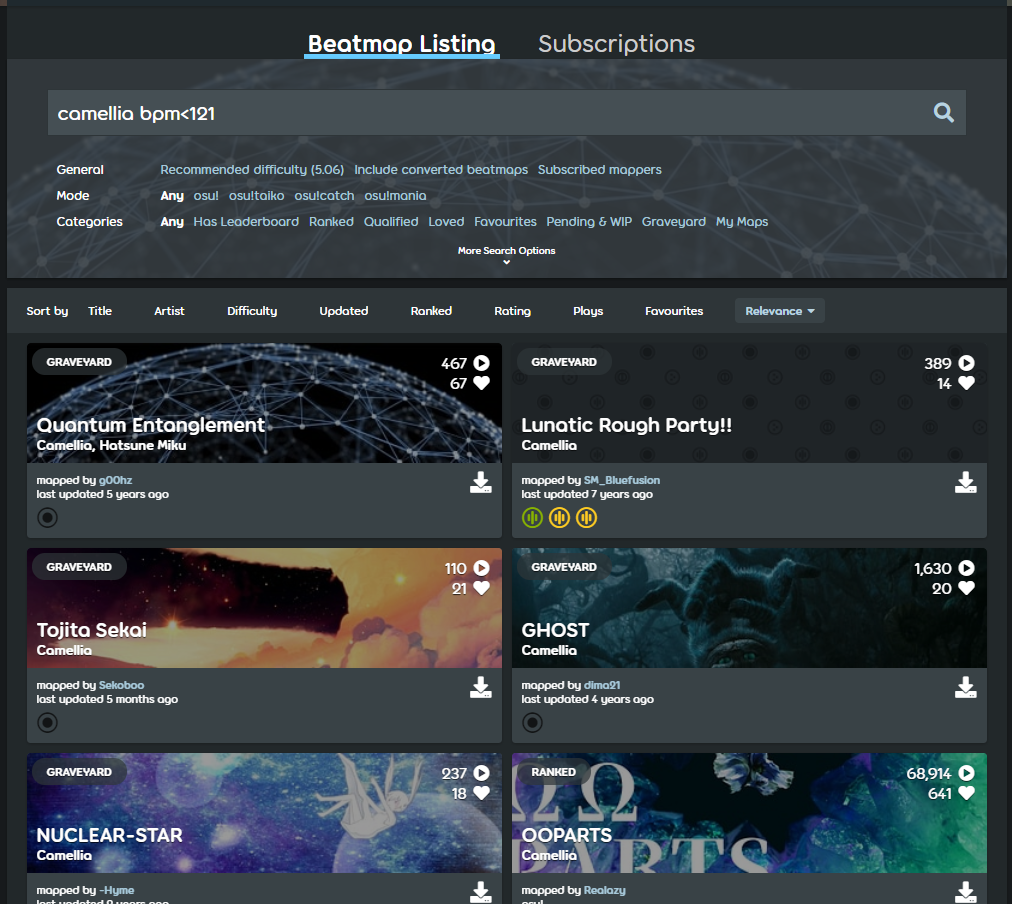
Task: Click the green mania difficulty icon on Lunatic Rough Party!!
Action: point(532,517)
